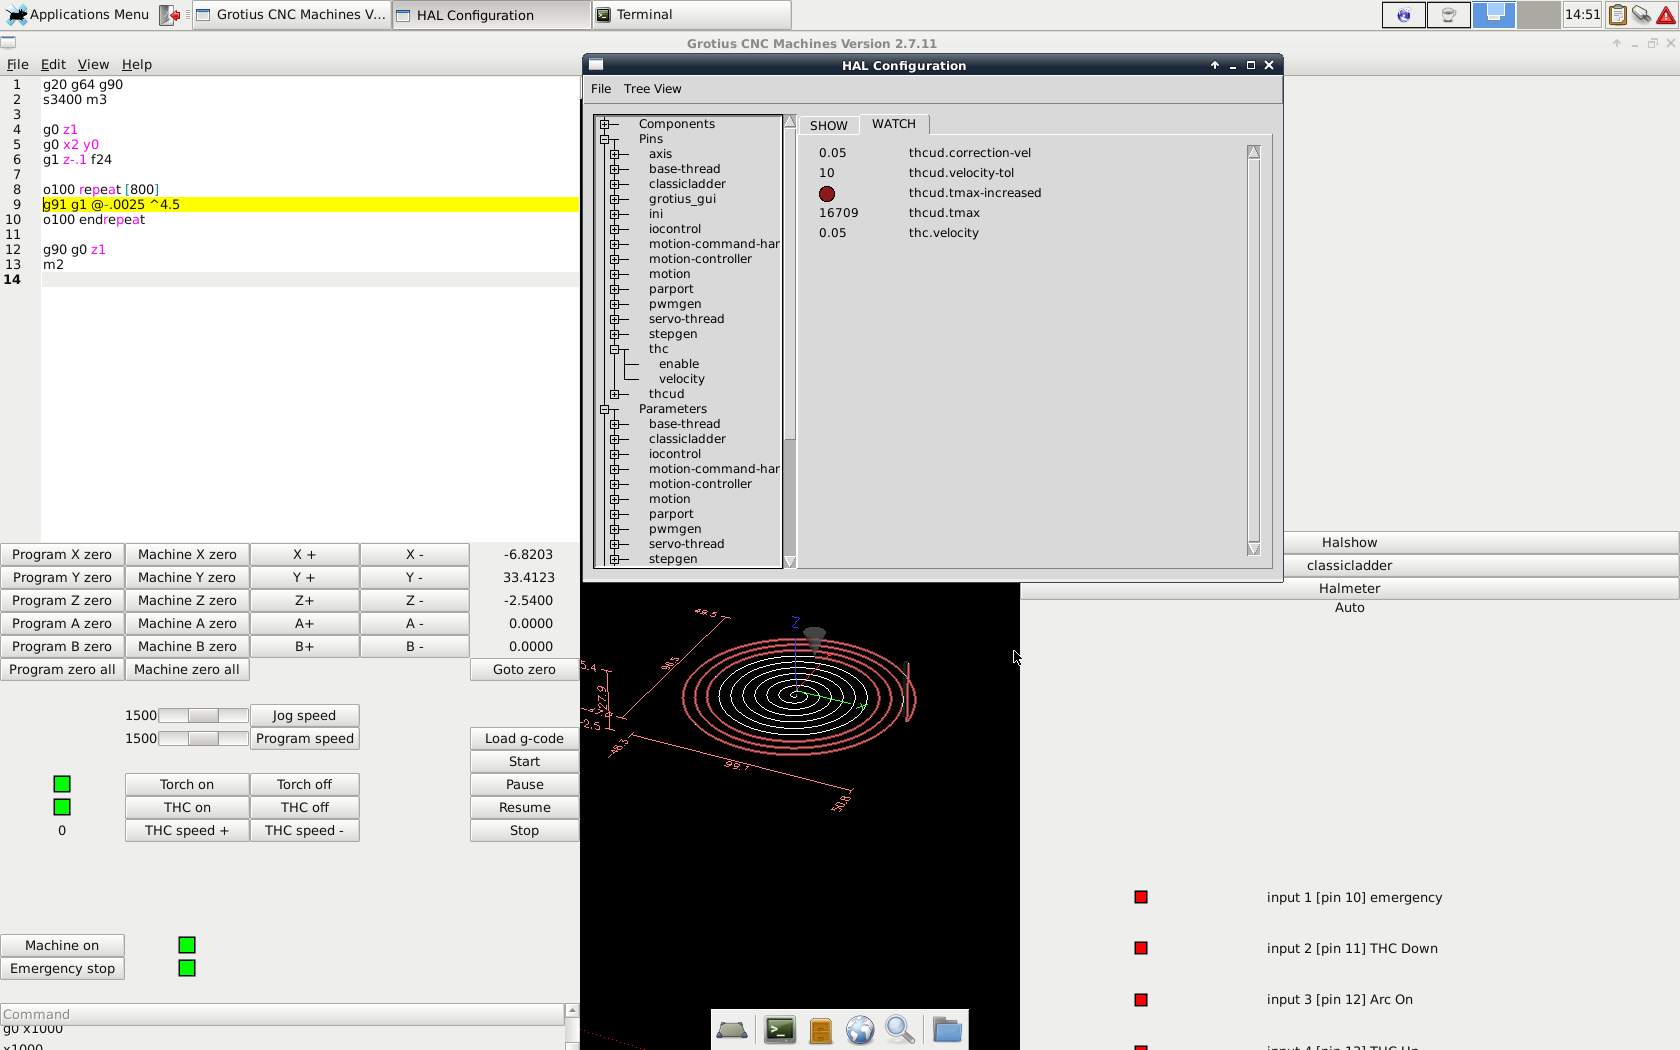Expand the thcud pin tree node
This screenshot has height=1050, width=1680.
click(615, 394)
